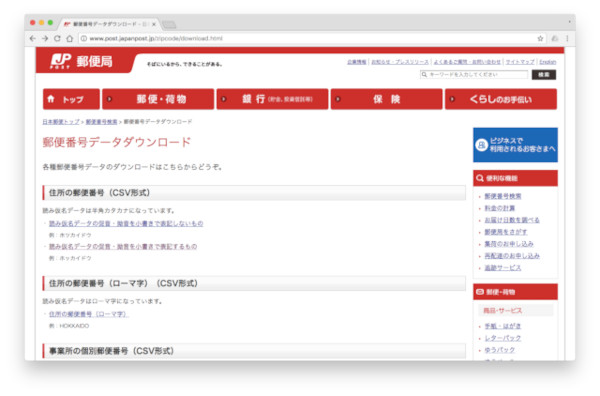Click the blue ビジネスで利用されるお客さまへ banner
Image resolution: width=600 pixels, height=396 pixels.
click(x=515, y=145)
